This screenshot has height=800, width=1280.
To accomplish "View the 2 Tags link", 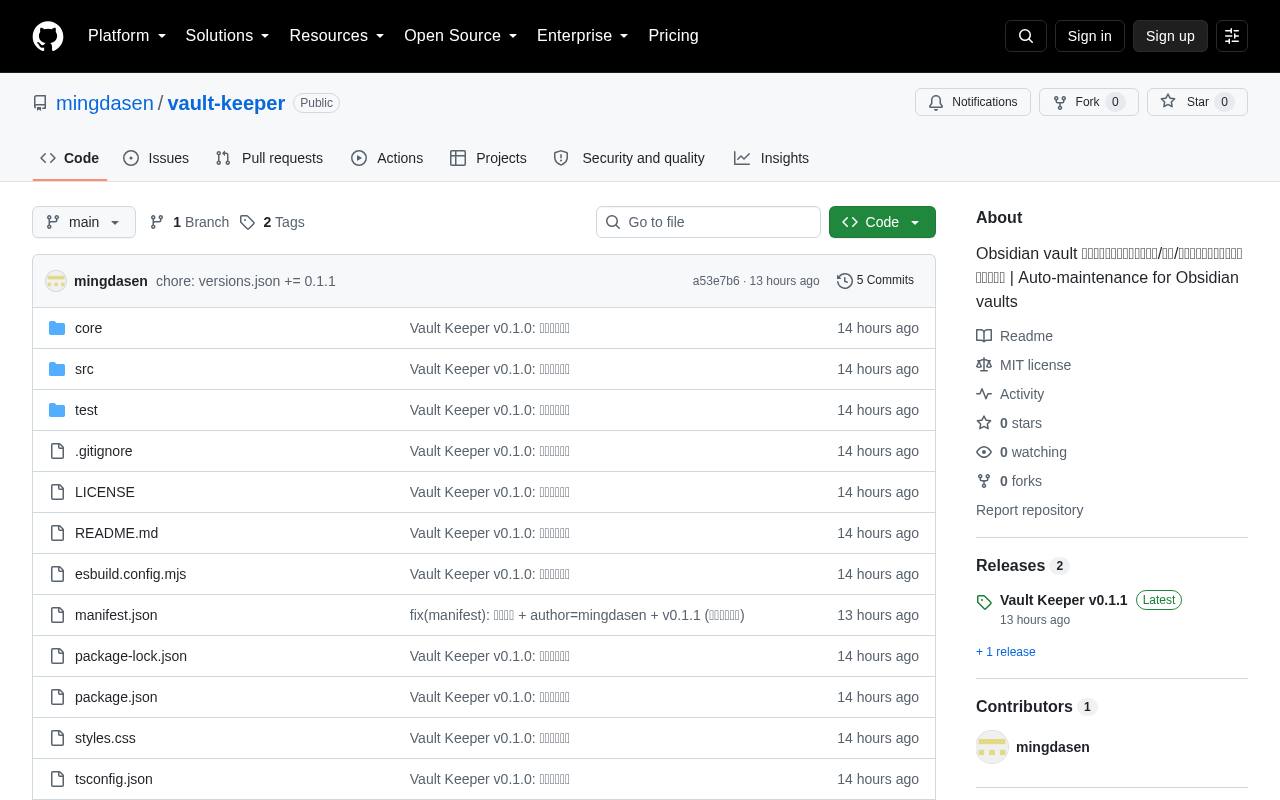I will coord(272,222).
